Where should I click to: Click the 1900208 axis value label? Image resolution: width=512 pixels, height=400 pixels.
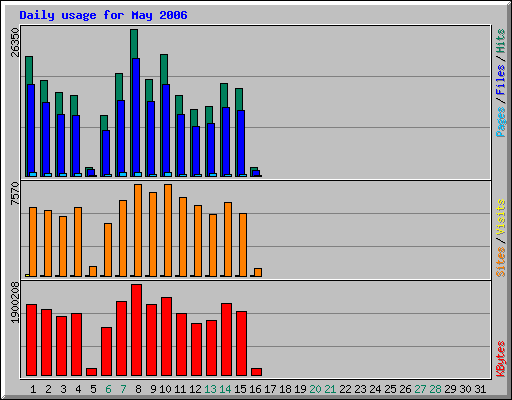[x=15, y=302]
